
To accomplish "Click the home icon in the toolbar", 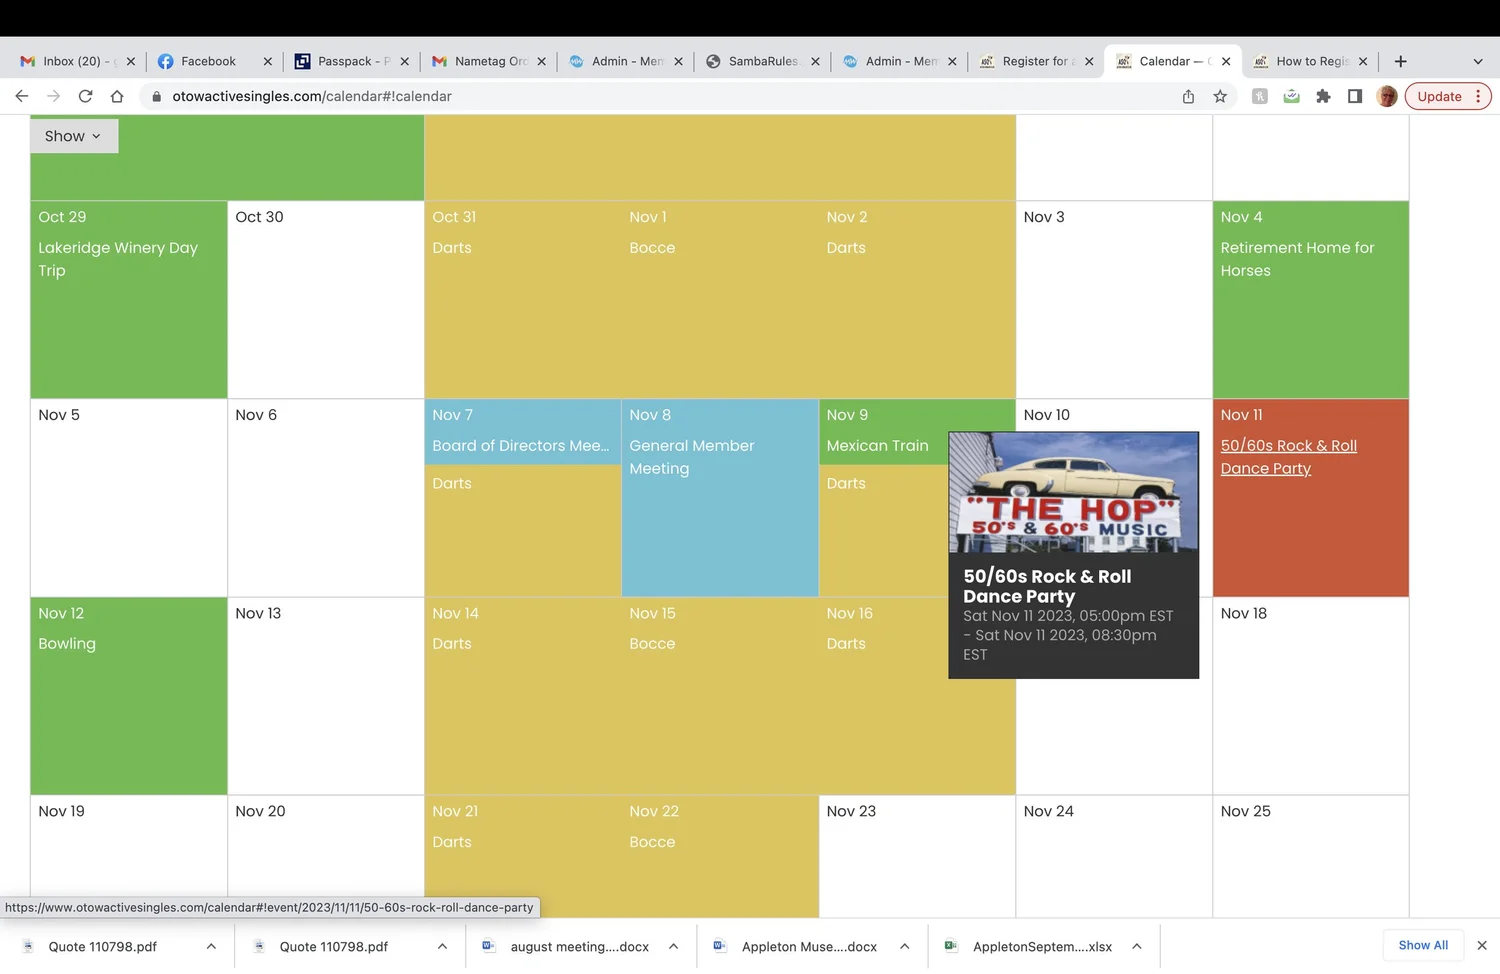I will click(117, 96).
